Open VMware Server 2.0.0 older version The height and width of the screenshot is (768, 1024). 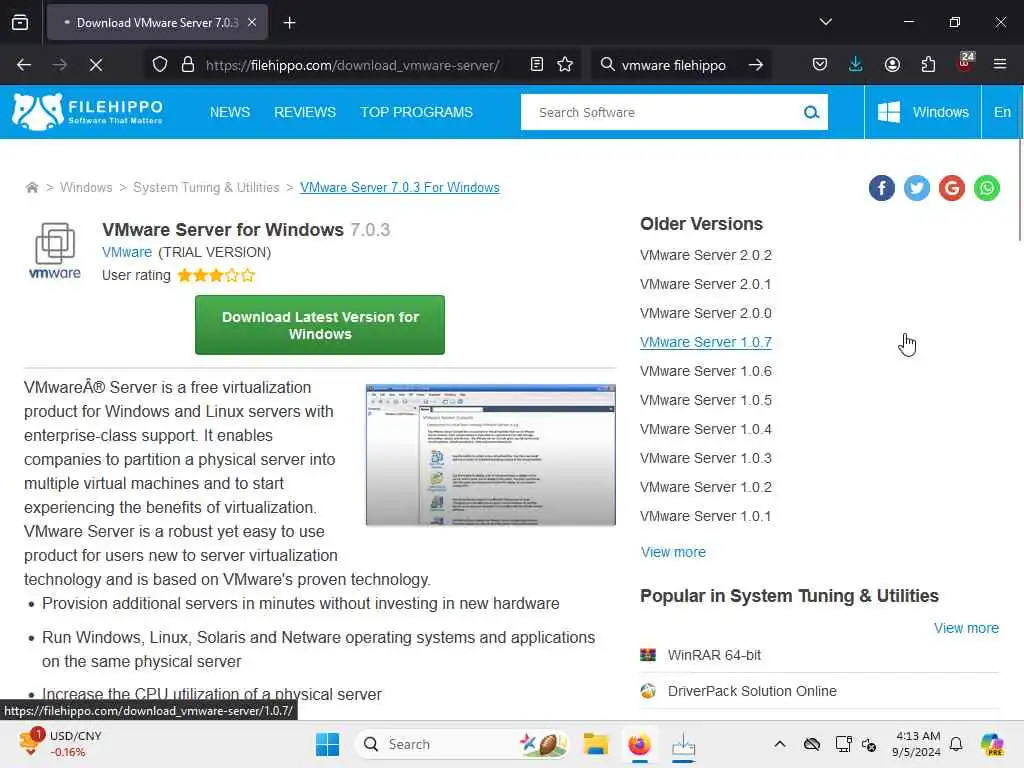pyautogui.click(x=706, y=313)
